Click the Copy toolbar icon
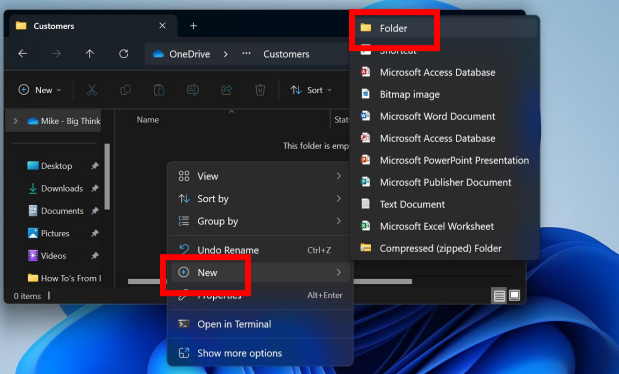The image size is (619, 374). [x=126, y=90]
